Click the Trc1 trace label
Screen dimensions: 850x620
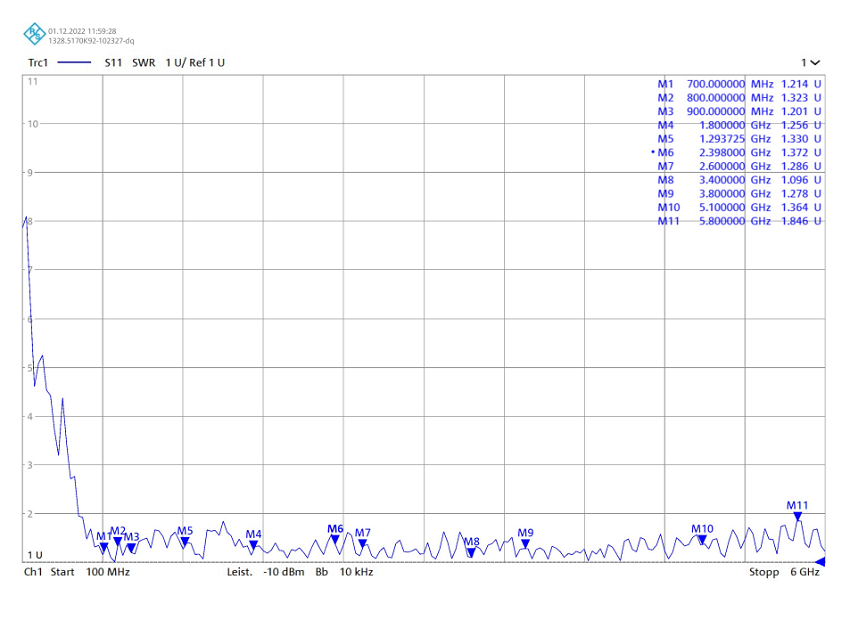[x=38, y=63]
